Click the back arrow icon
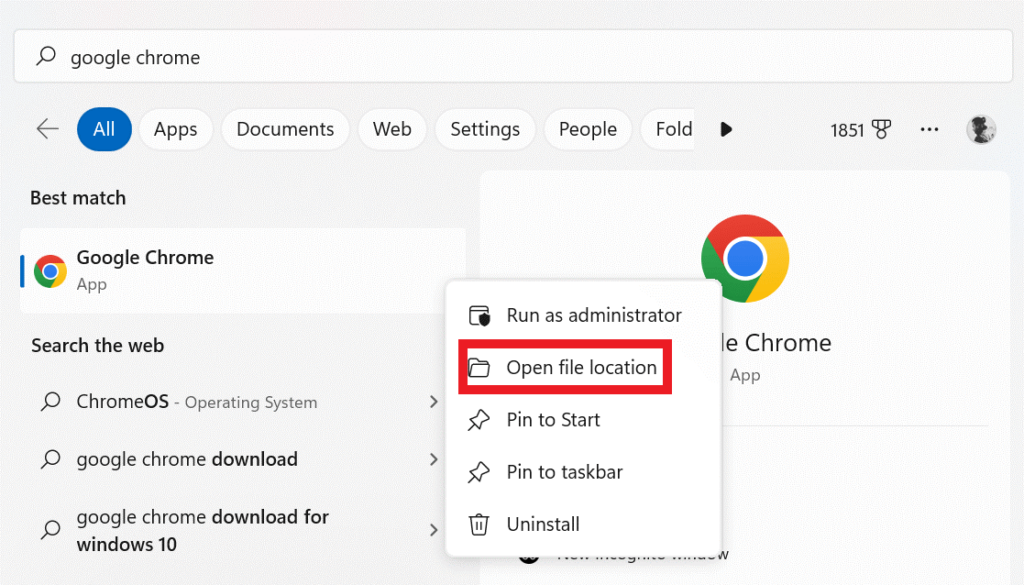1024x585 pixels. tap(47, 129)
